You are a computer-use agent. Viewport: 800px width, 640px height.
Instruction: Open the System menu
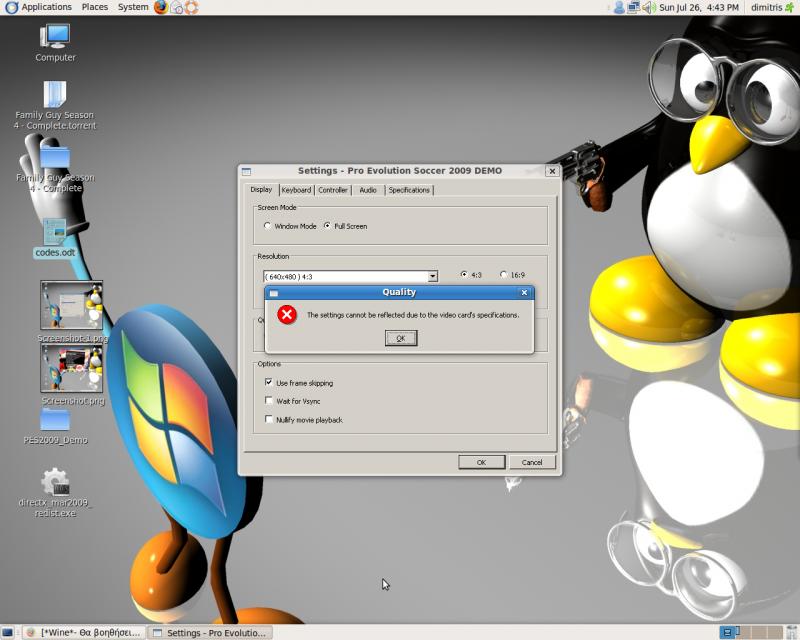133,7
